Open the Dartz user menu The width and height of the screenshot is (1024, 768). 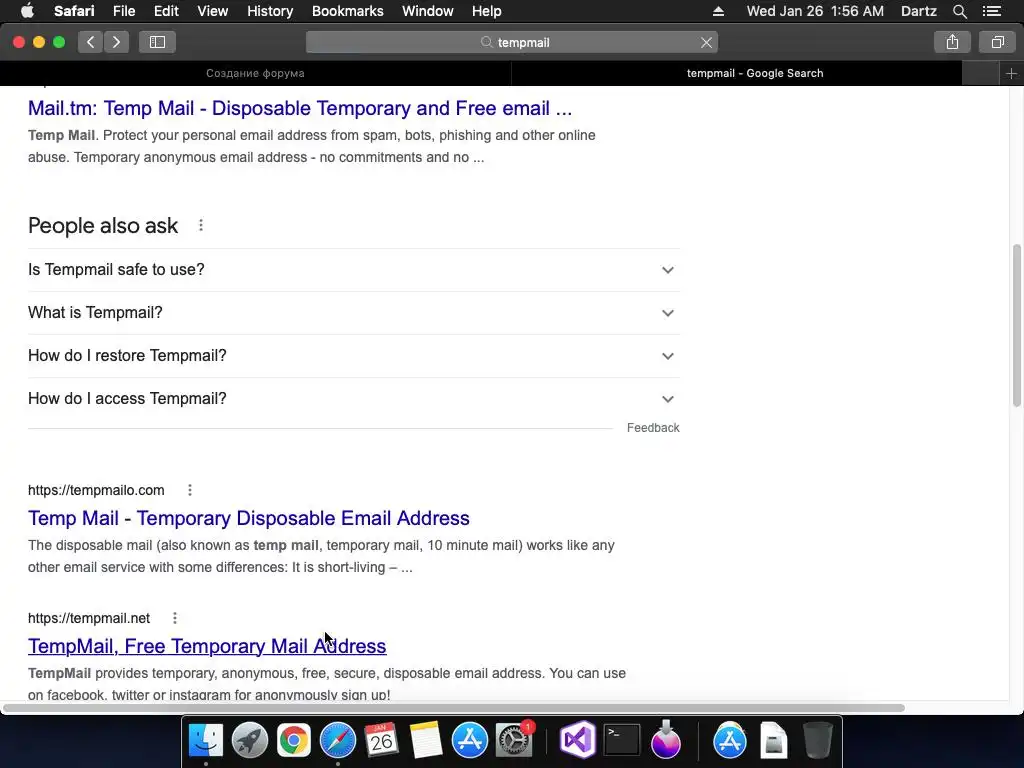918,11
